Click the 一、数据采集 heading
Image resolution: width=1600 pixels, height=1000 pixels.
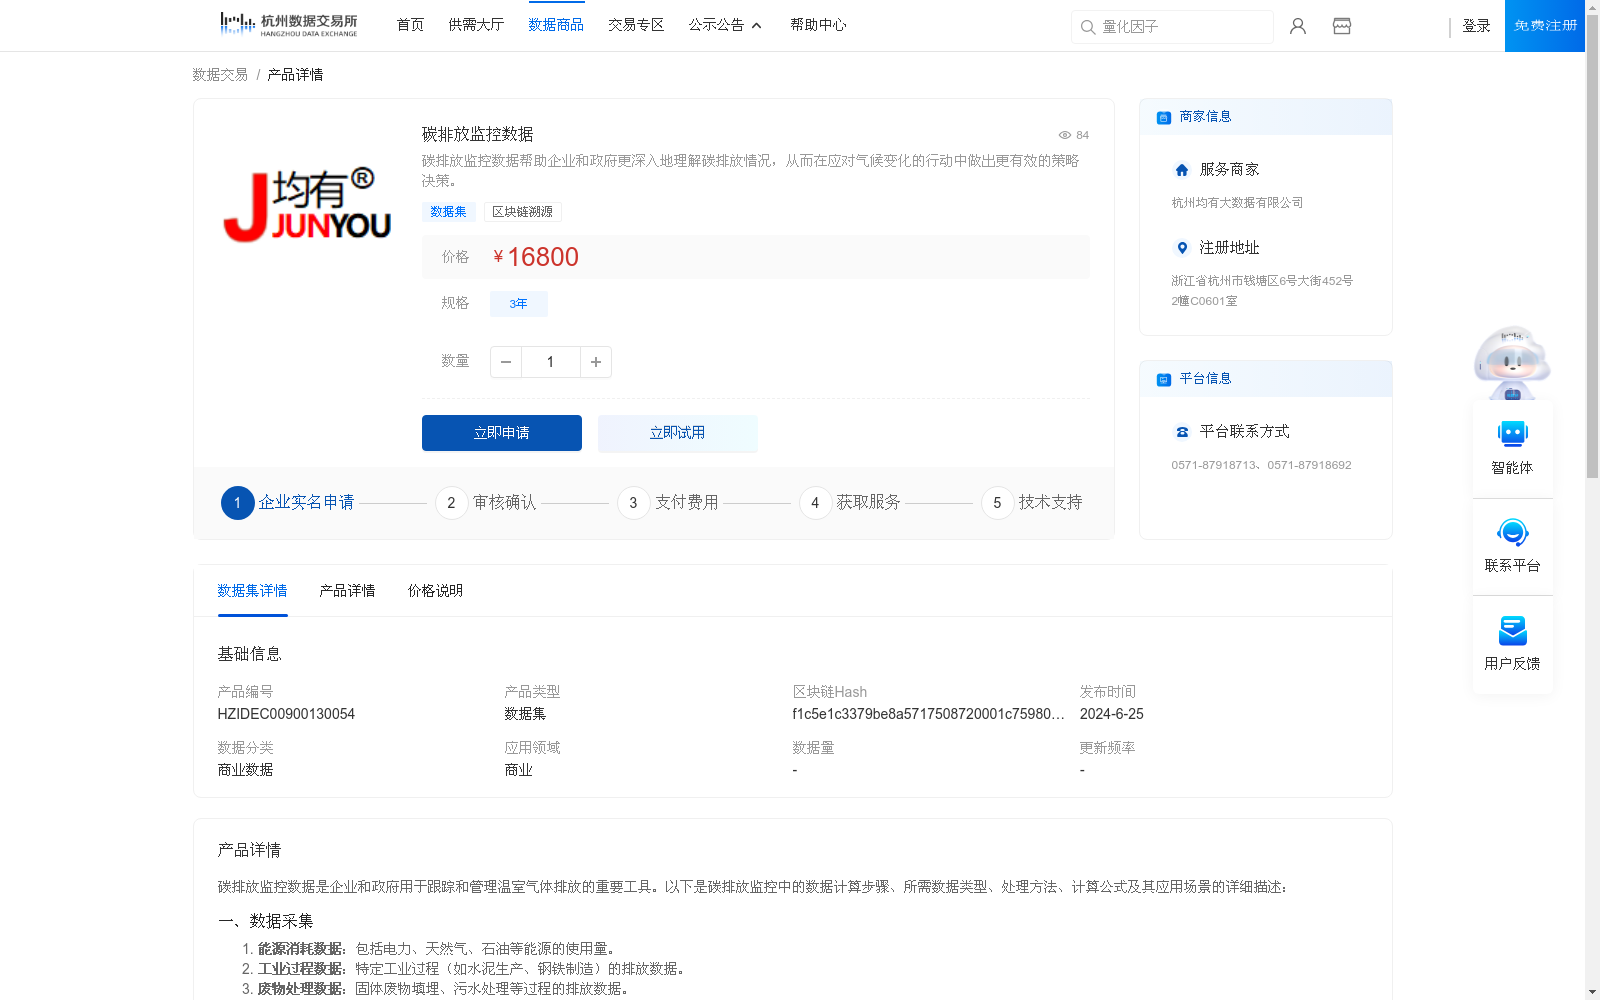tap(265, 921)
